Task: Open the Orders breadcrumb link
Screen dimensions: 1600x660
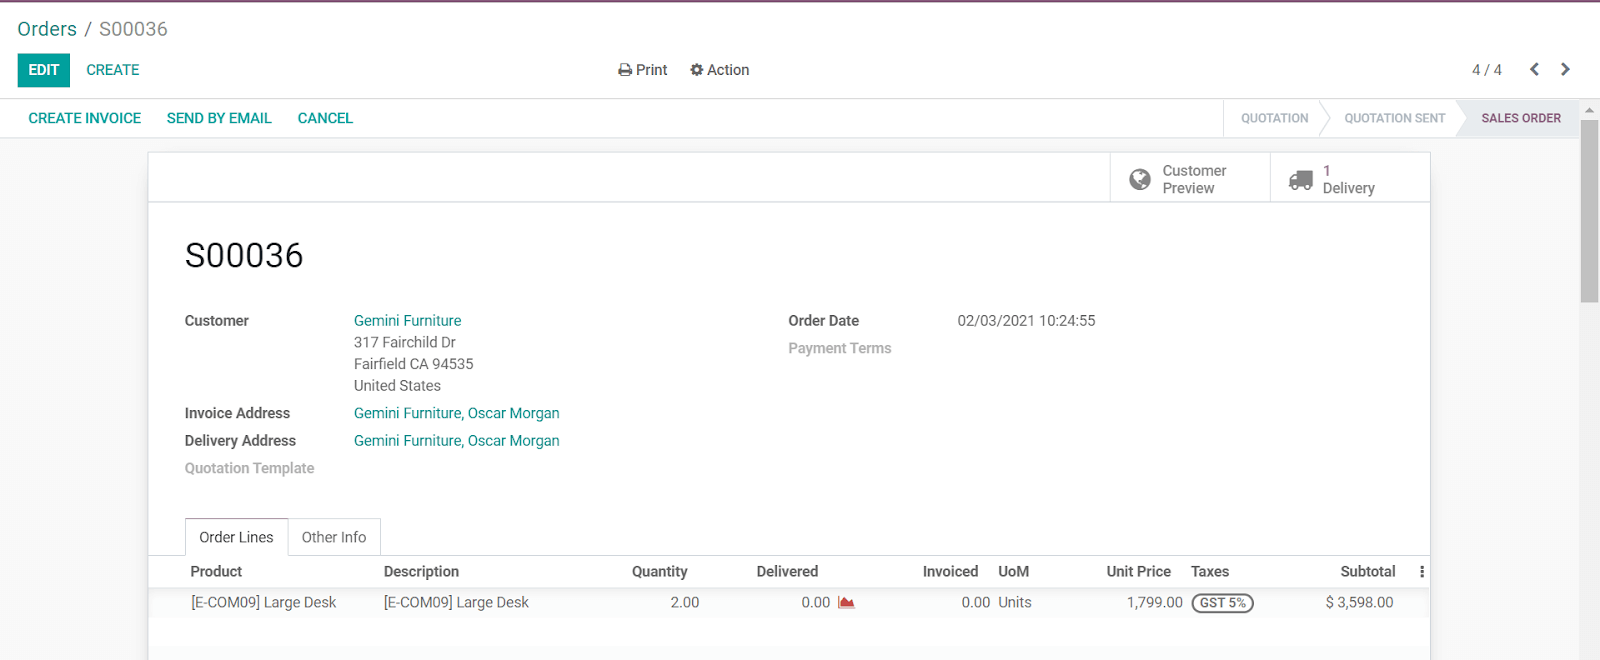Action: coord(47,29)
